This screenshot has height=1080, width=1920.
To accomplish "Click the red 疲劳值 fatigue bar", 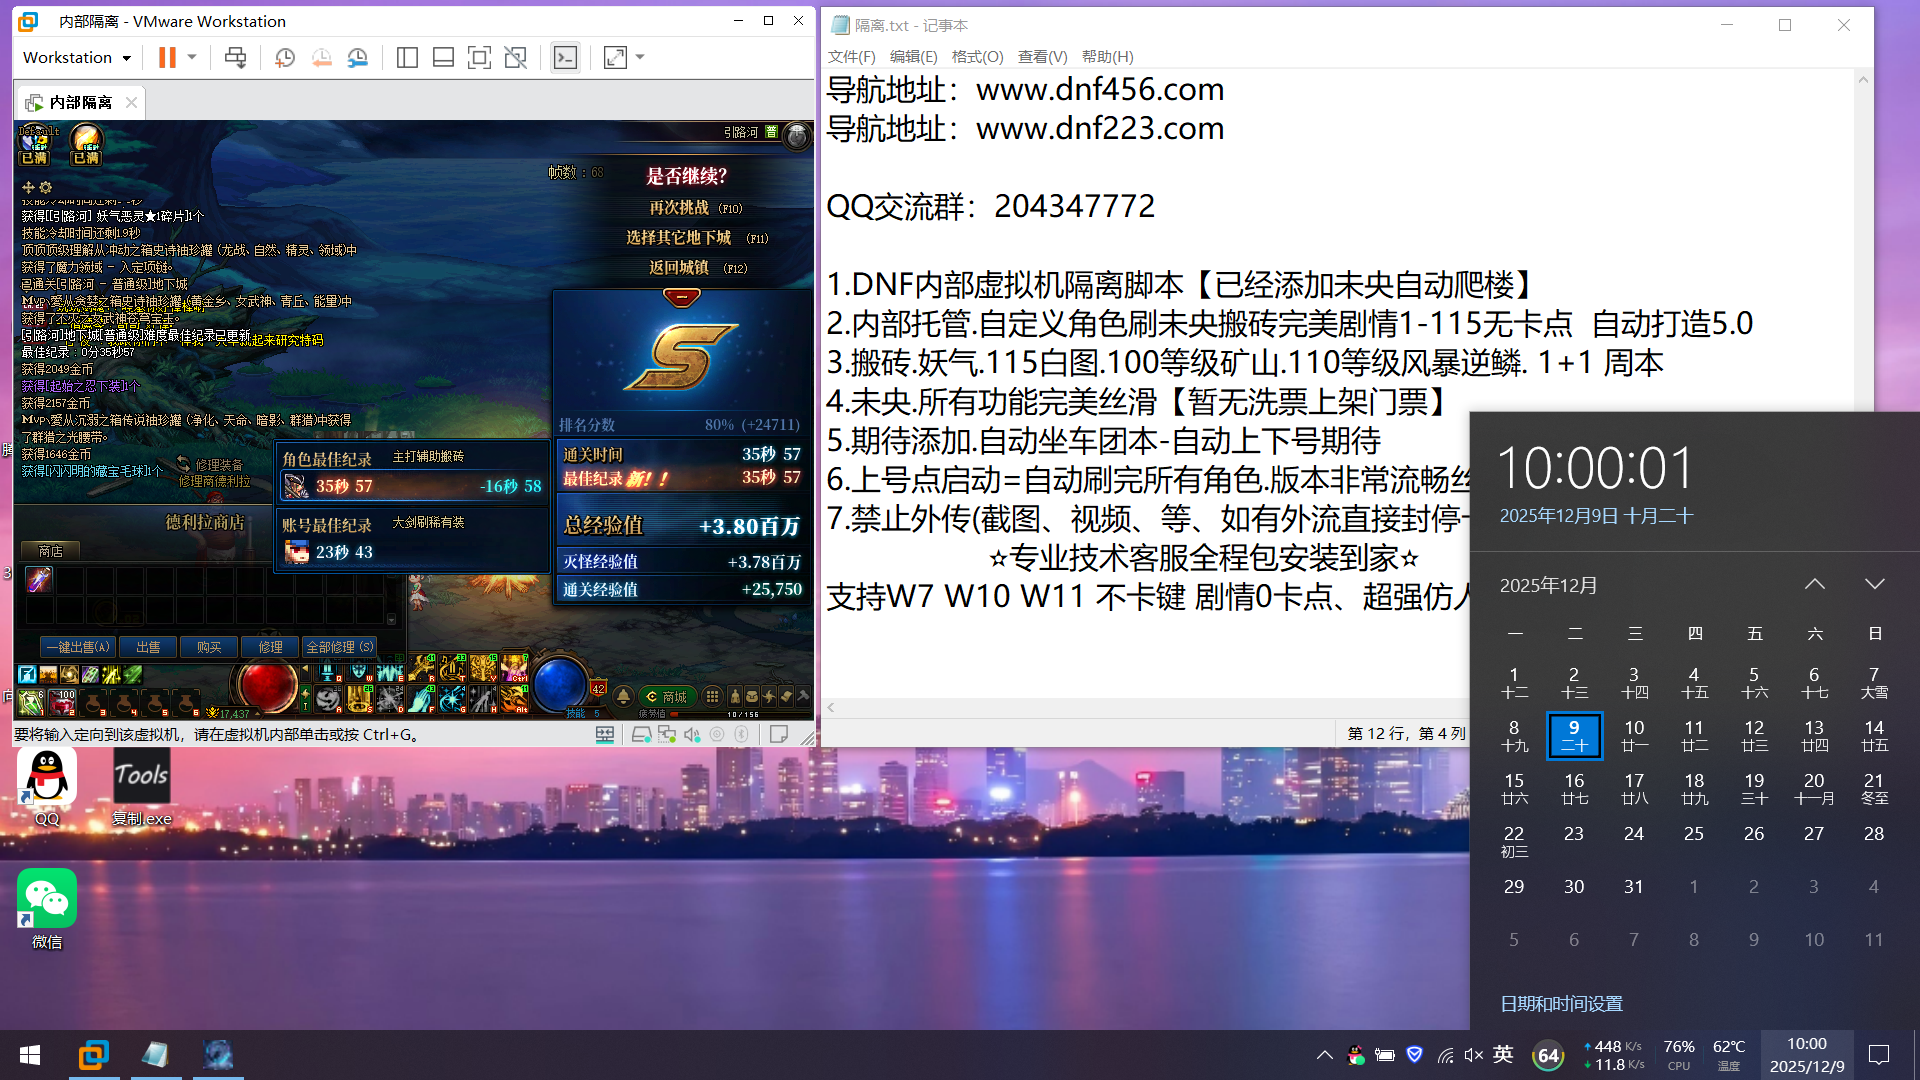I will [x=674, y=716].
